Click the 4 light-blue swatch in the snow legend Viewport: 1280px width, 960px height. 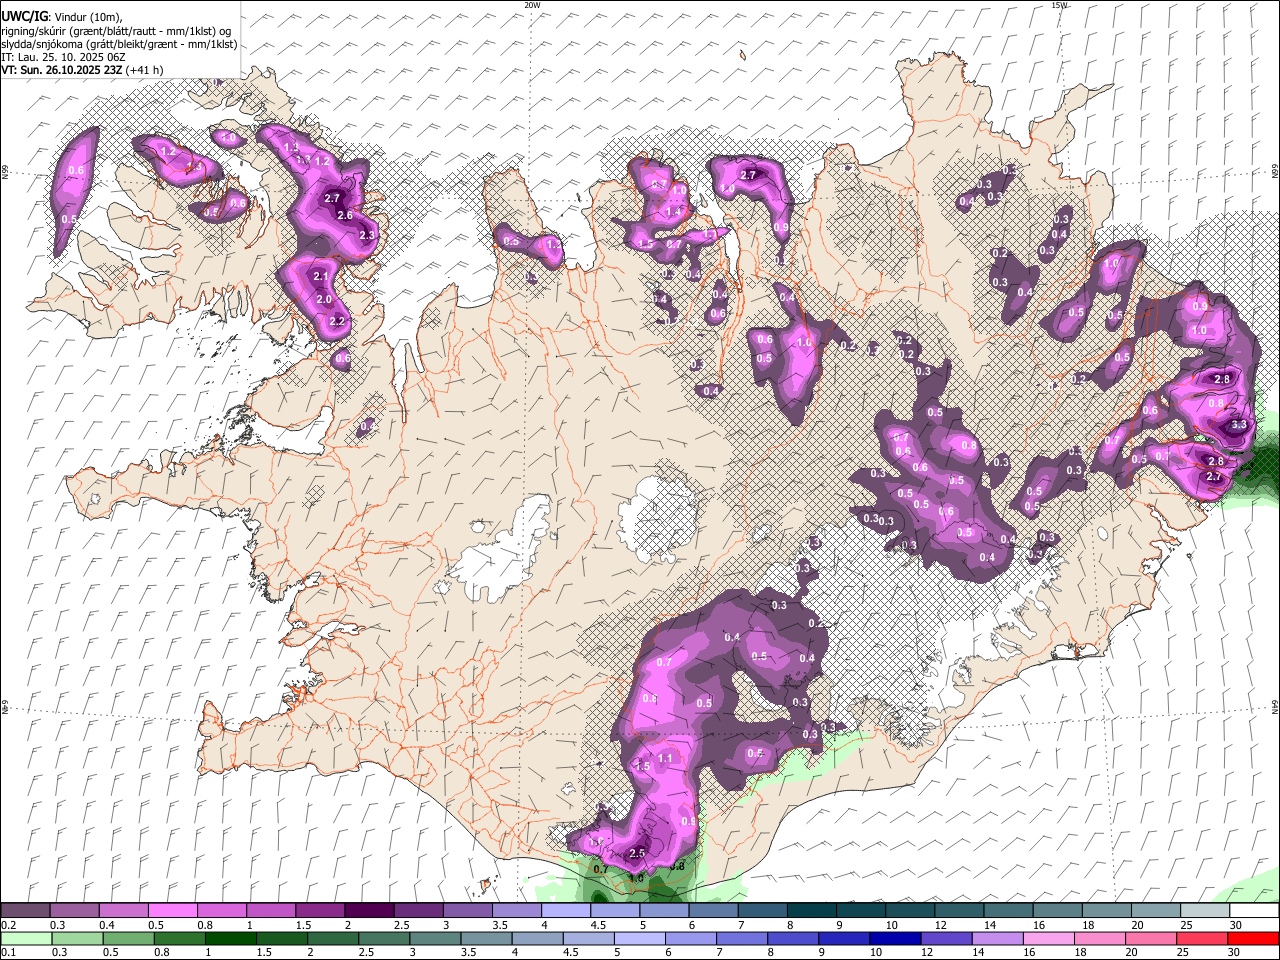(x=564, y=911)
